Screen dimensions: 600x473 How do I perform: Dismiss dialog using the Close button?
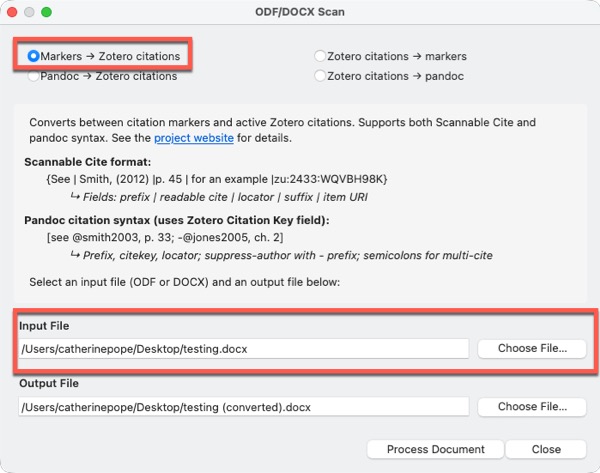(x=546, y=449)
